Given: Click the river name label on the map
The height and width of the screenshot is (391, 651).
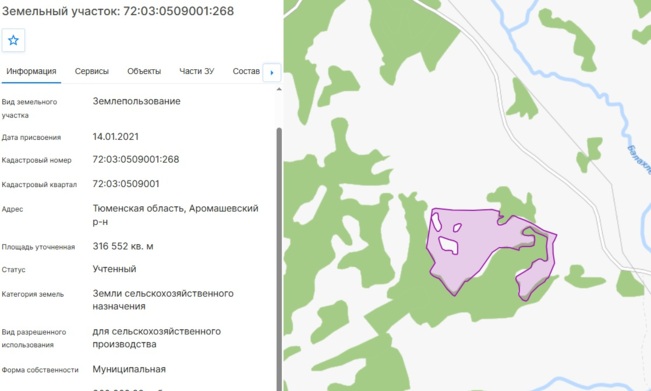Looking at the screenshot, I should [x=640, y=159].
